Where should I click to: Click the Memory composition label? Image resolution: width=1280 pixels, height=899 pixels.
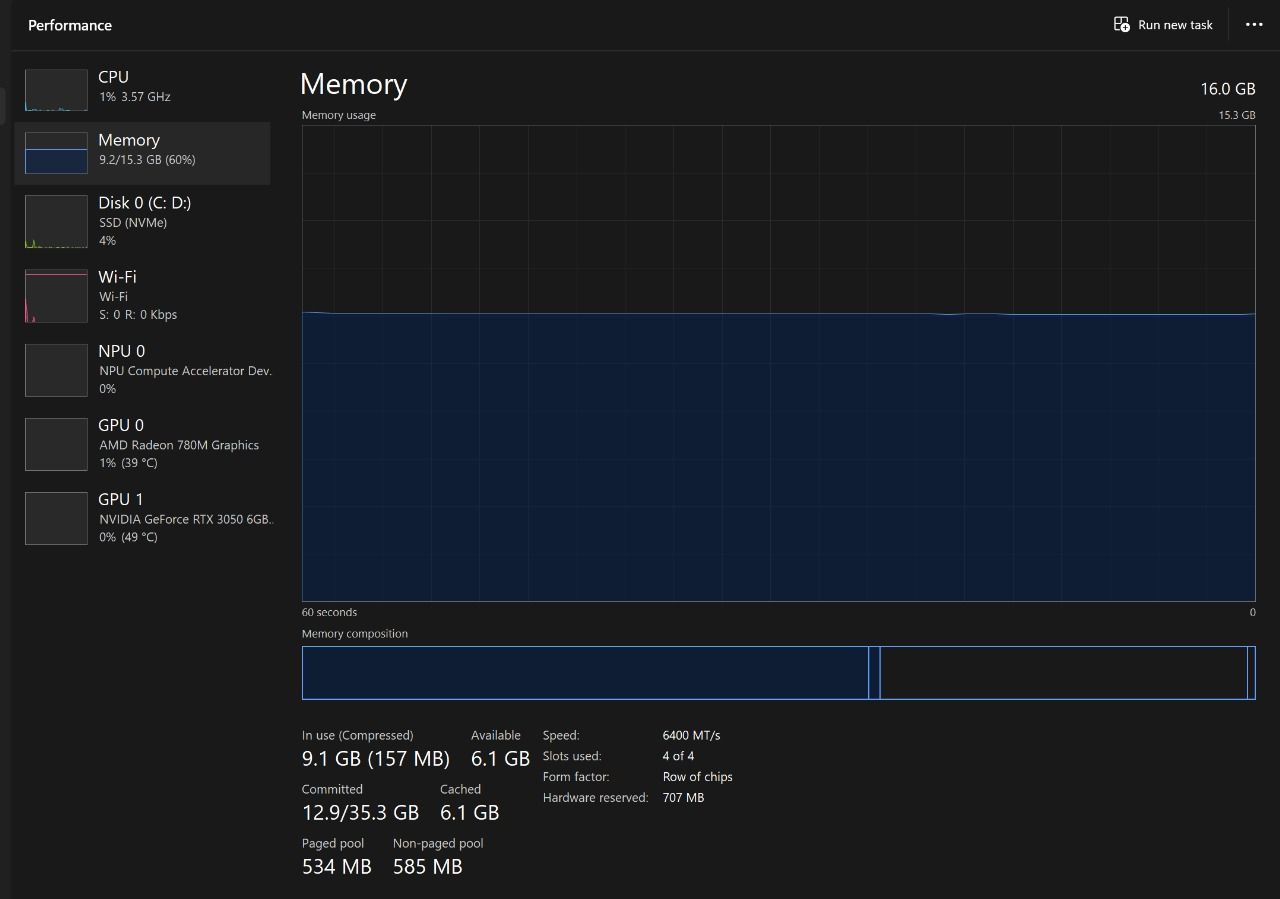point(355,634)
